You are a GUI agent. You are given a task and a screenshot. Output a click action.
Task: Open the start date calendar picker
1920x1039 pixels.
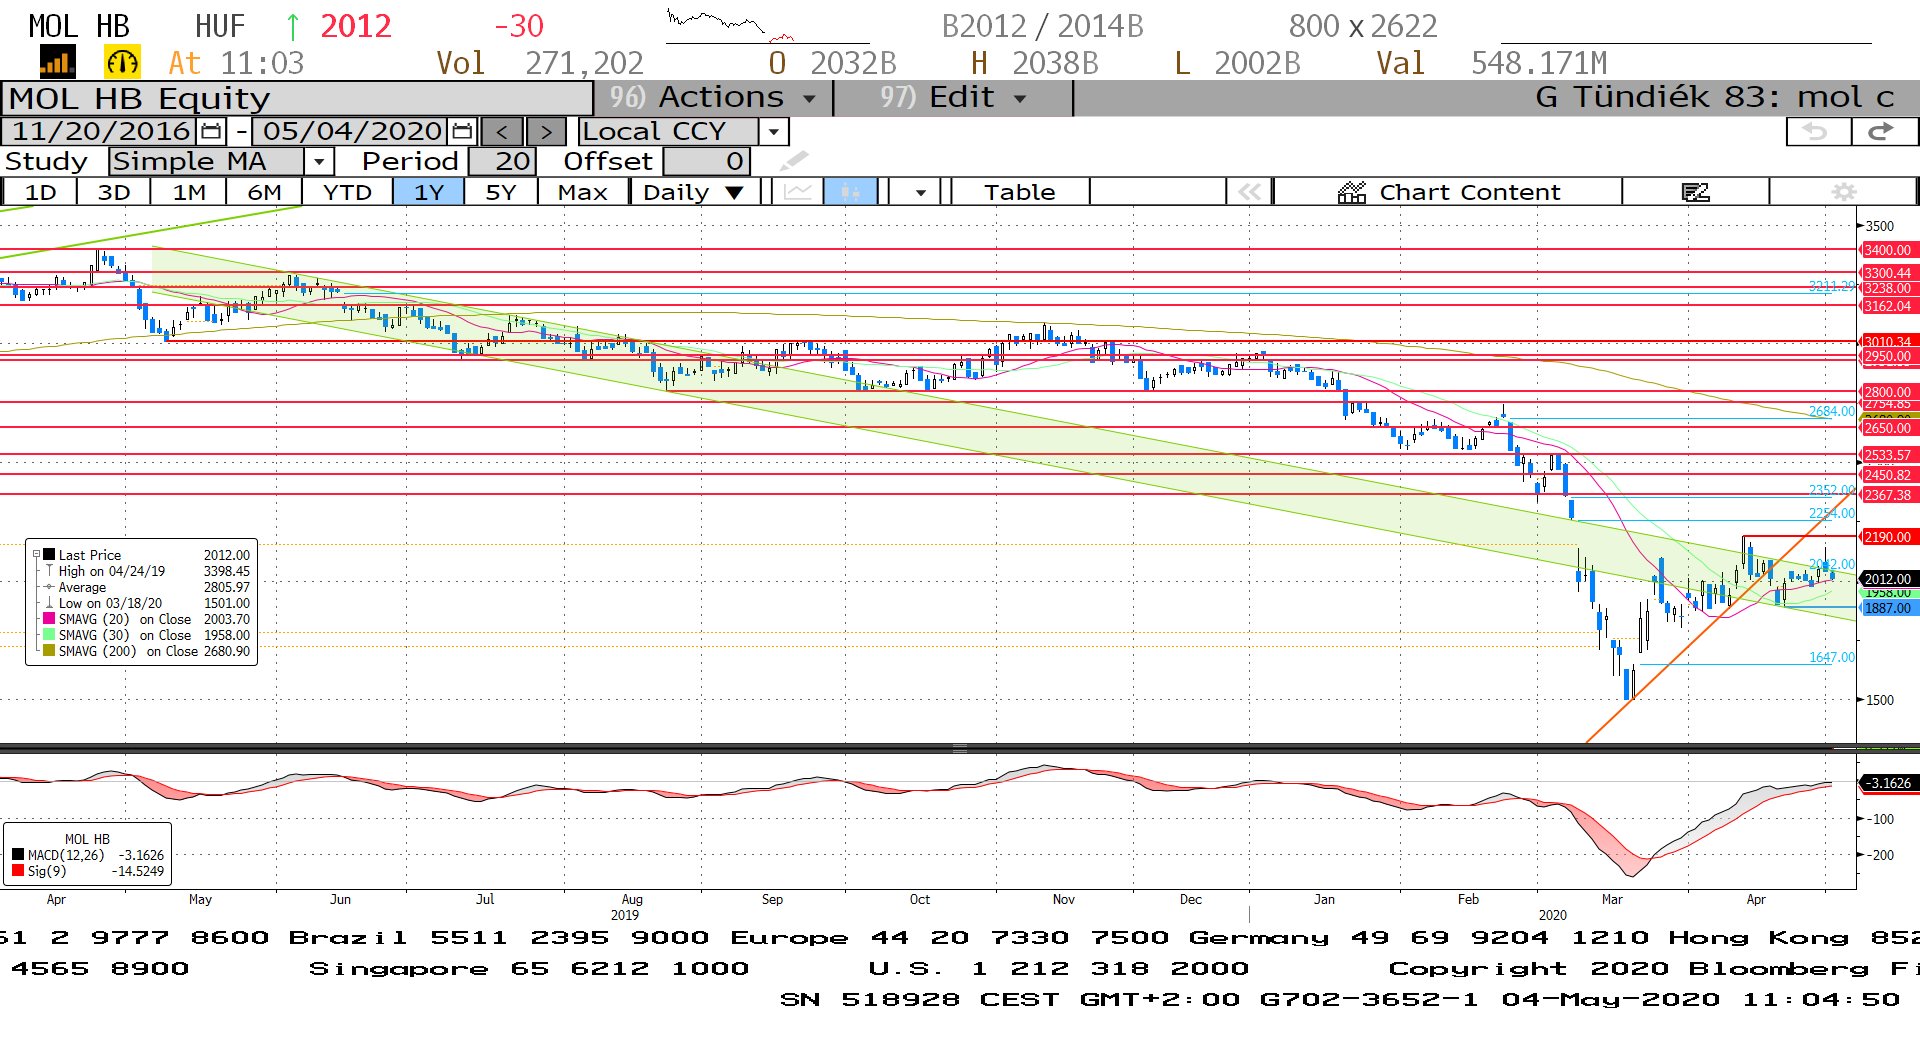(x=212, y=131)
